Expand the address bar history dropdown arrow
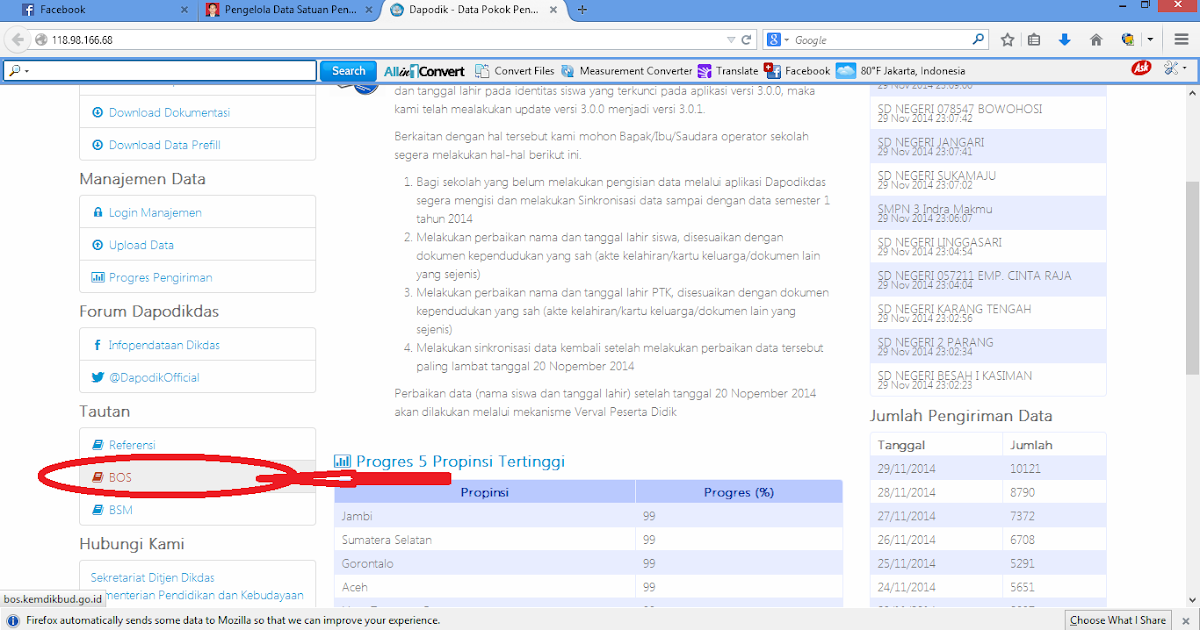The image size is (1200, 630). (x=731, y=40)
